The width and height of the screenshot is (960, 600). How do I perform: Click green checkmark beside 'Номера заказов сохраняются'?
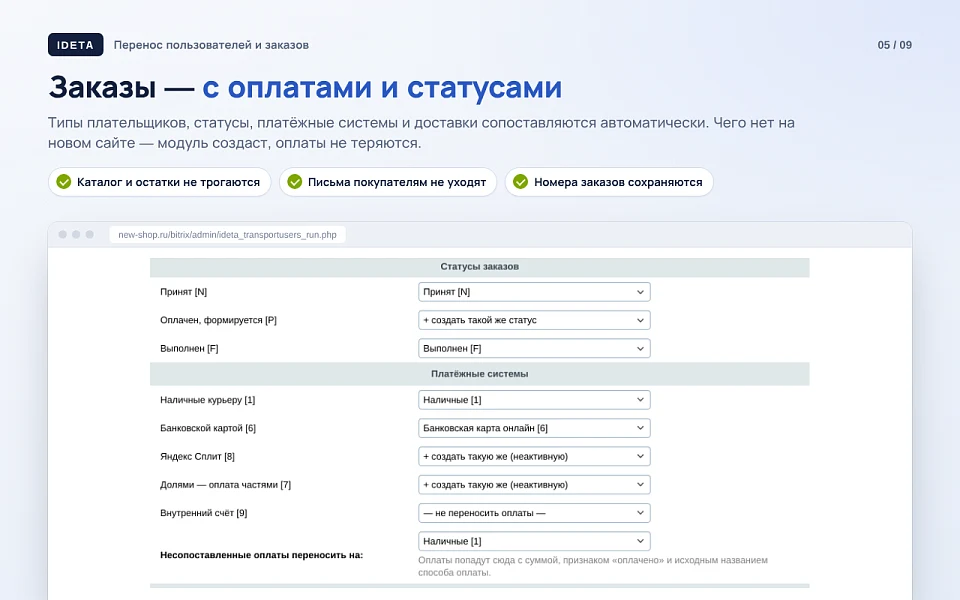(520, 182)
